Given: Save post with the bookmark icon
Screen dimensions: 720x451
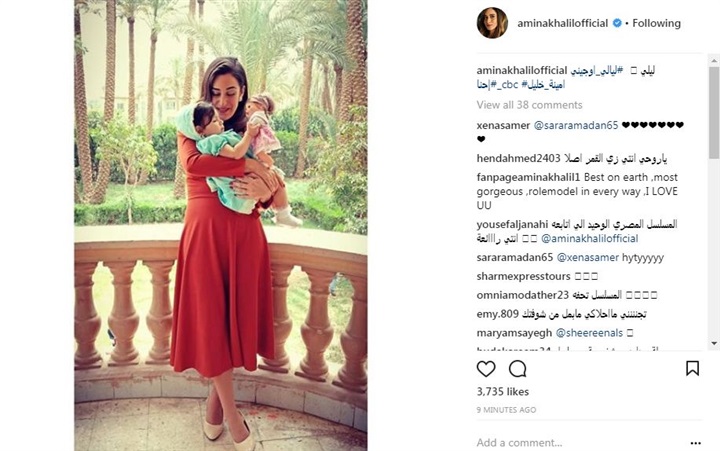Looking at the screenshot, I should (x=692, y=368).
